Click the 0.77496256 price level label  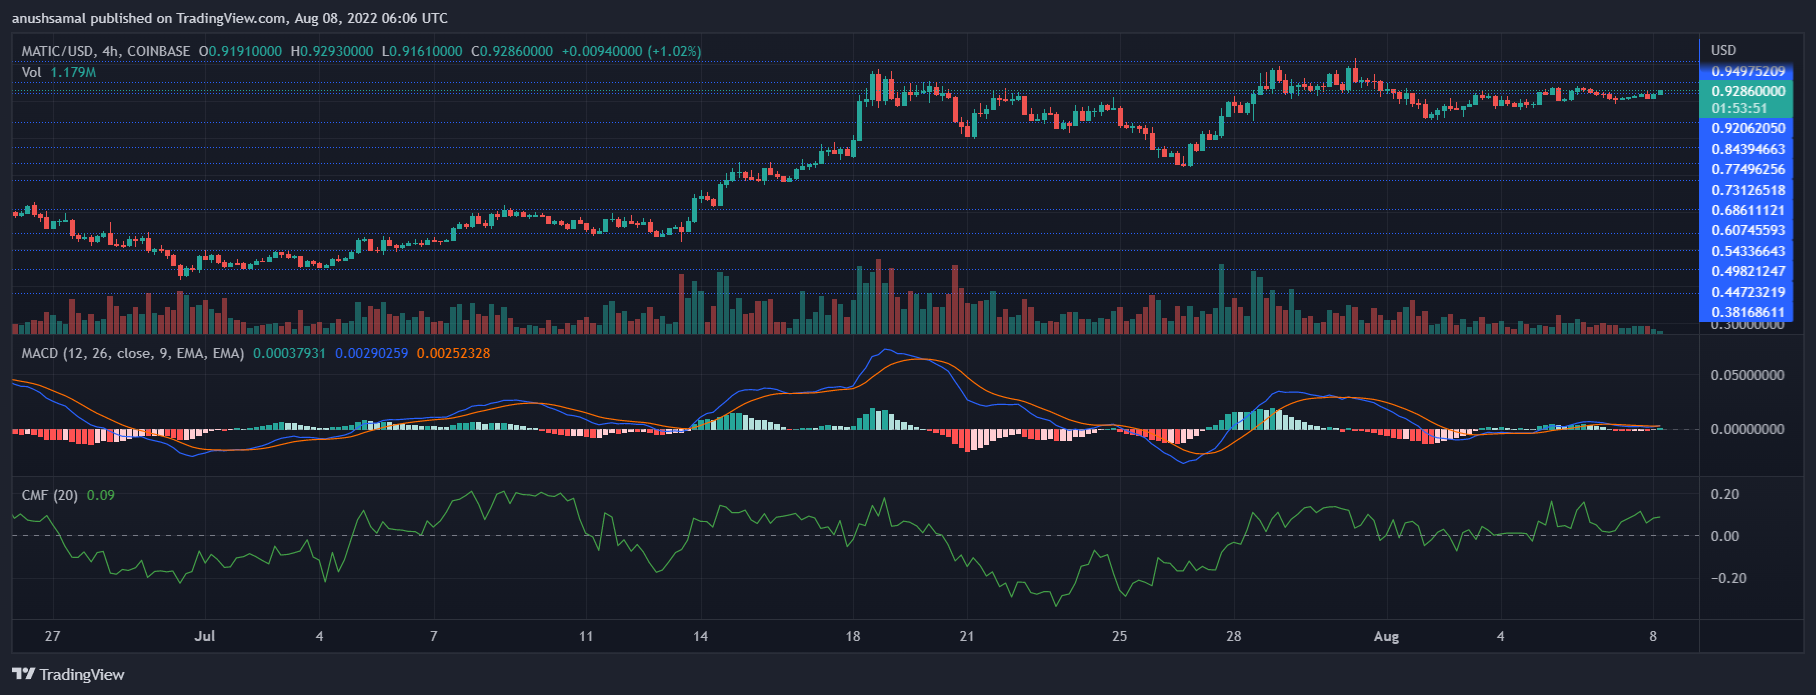pos(1747,169)
